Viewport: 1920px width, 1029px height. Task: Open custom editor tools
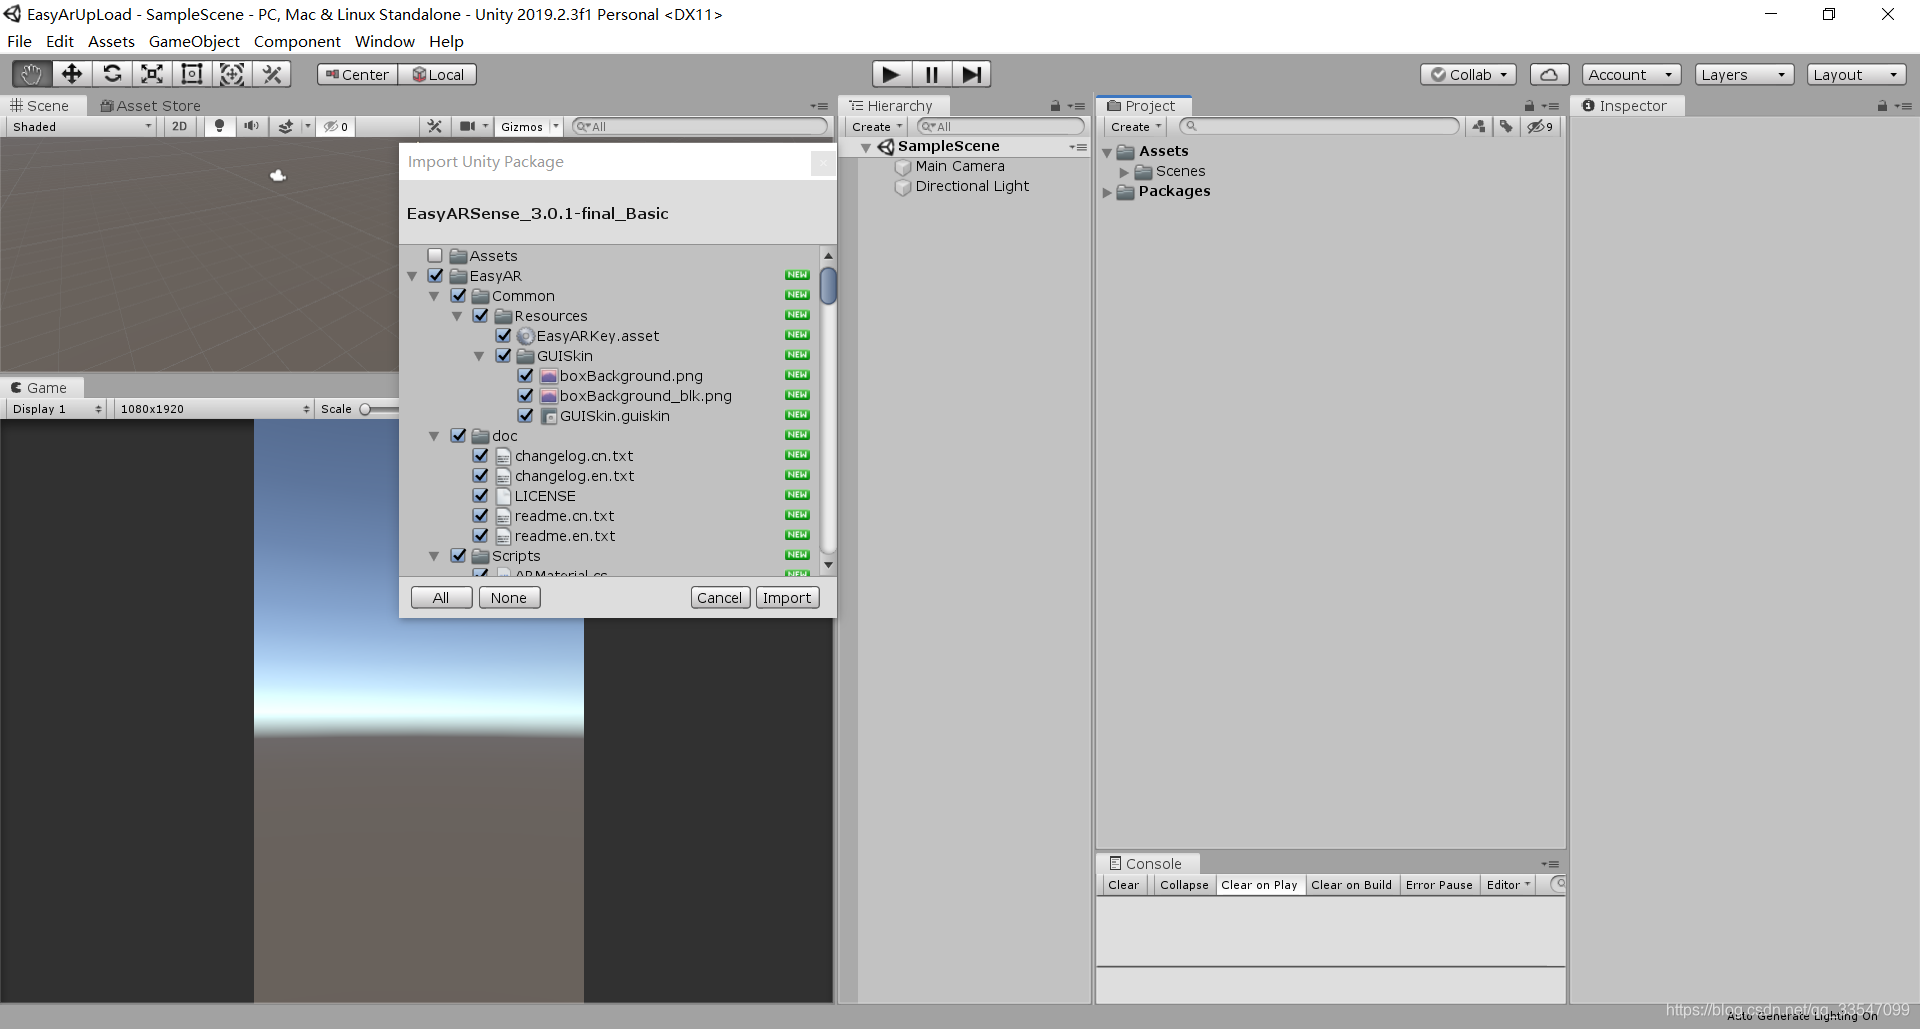point(272,74)
